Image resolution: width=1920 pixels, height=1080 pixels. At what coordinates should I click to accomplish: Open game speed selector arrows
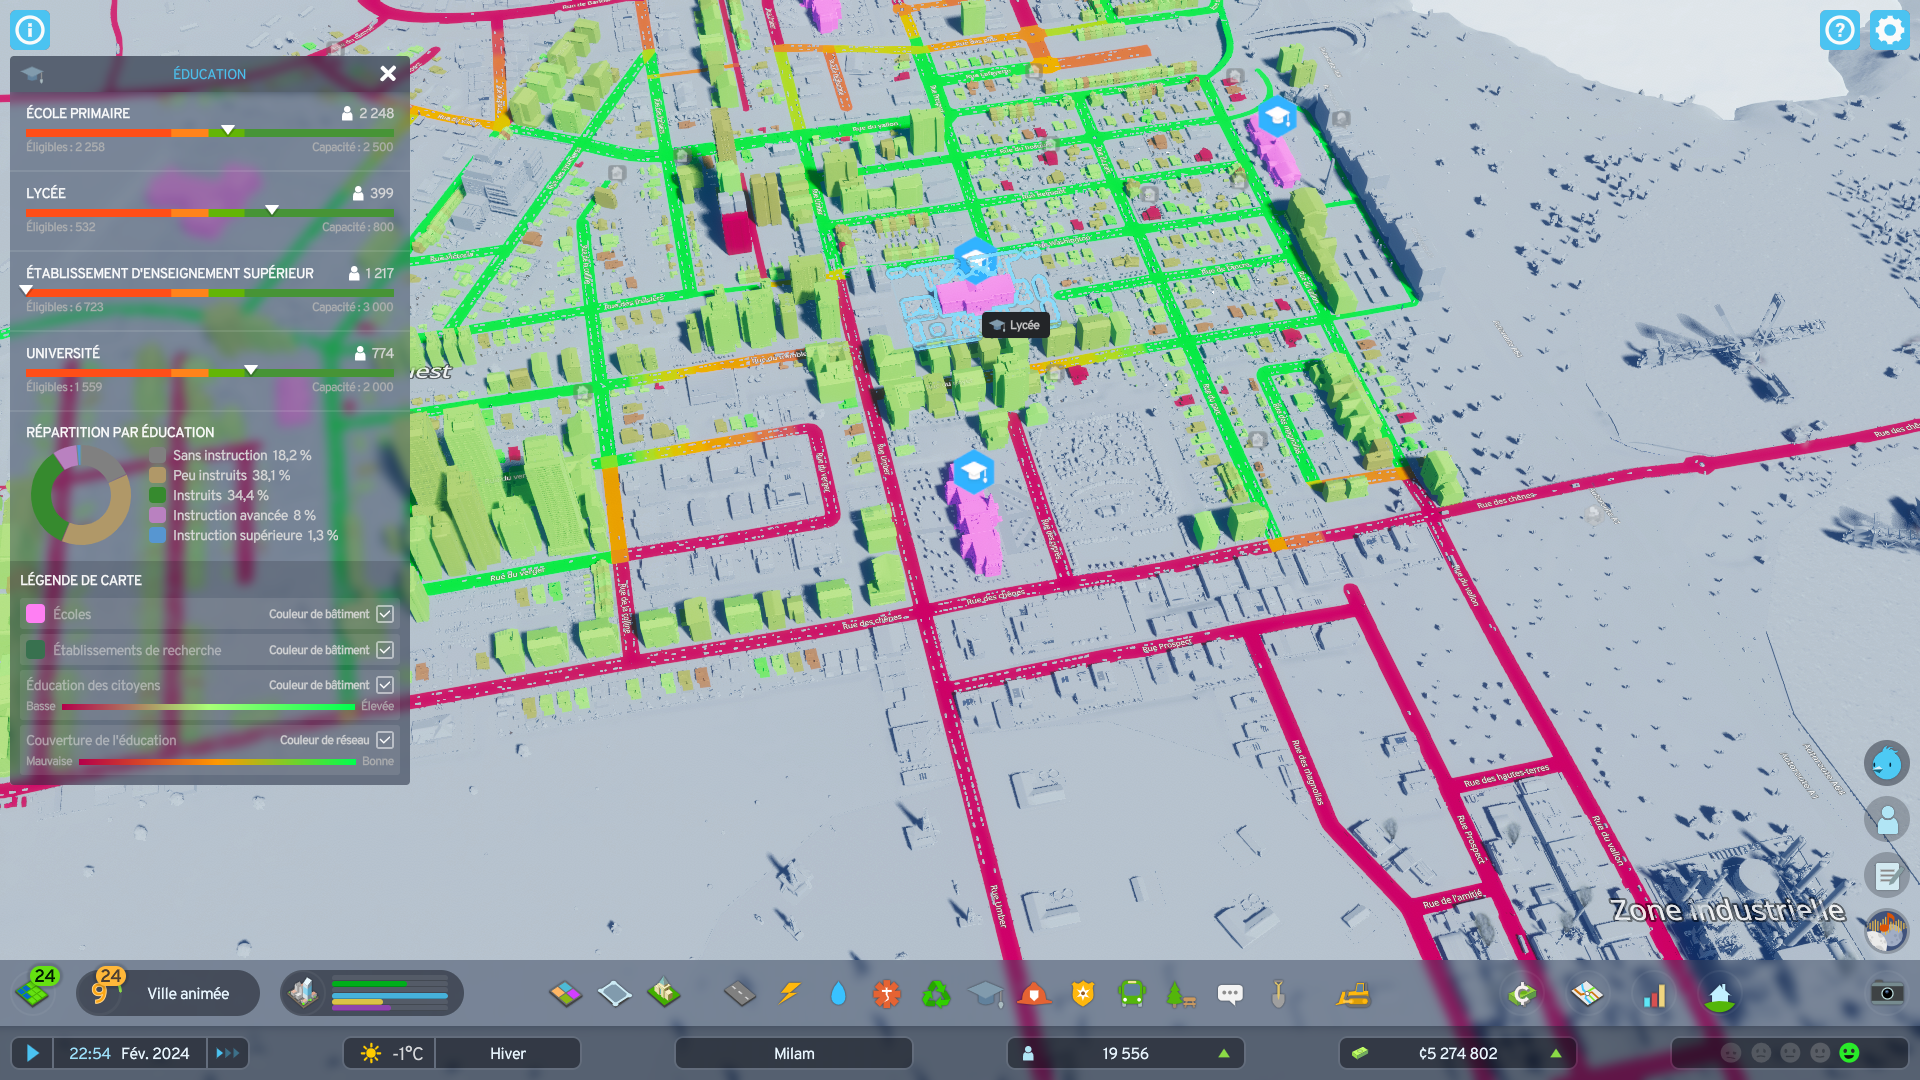click(228, 1054)
